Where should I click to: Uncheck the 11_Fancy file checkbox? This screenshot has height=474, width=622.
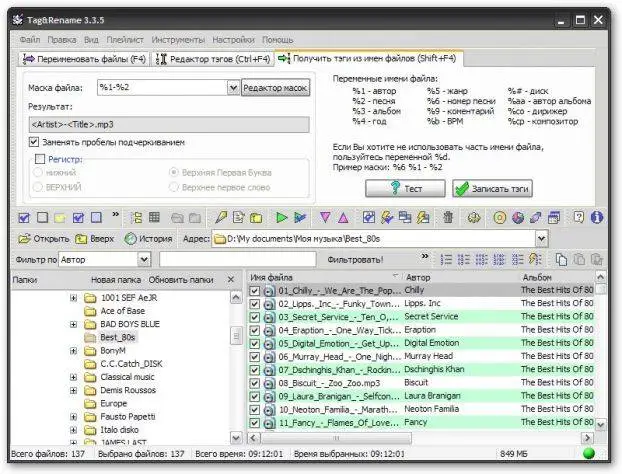tap(254, 423)
